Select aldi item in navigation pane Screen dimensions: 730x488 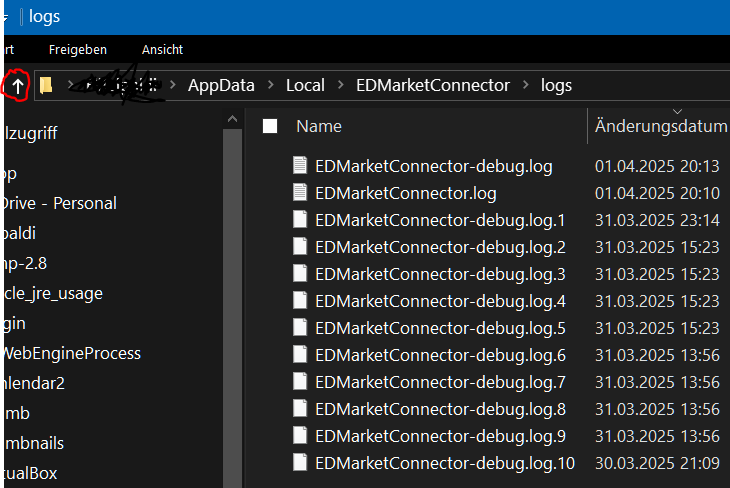(x=18, y=233)
